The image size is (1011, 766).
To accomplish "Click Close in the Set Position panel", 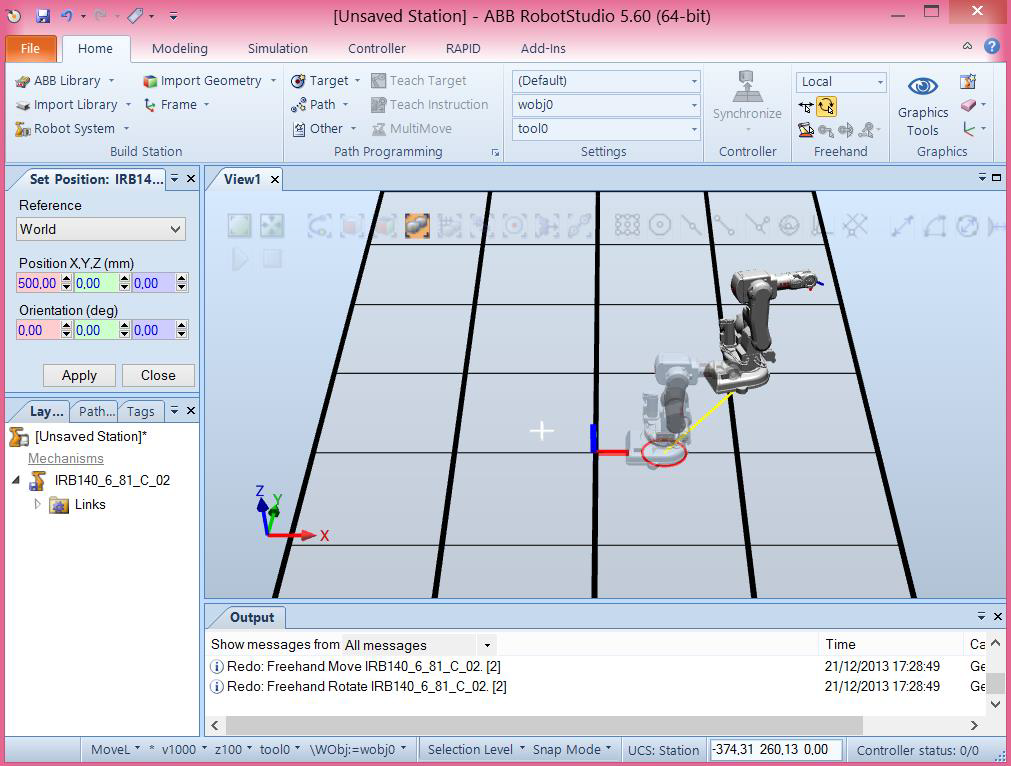I will [158, 375].
